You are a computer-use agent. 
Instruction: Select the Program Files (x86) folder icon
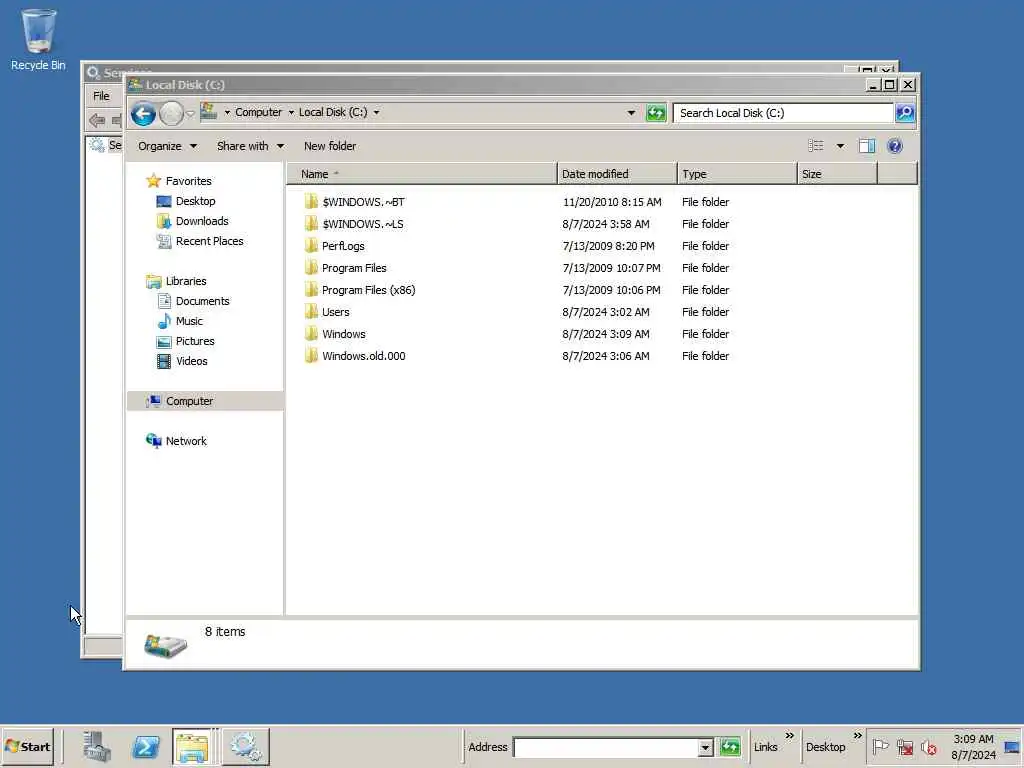click(x=312, y=290)
